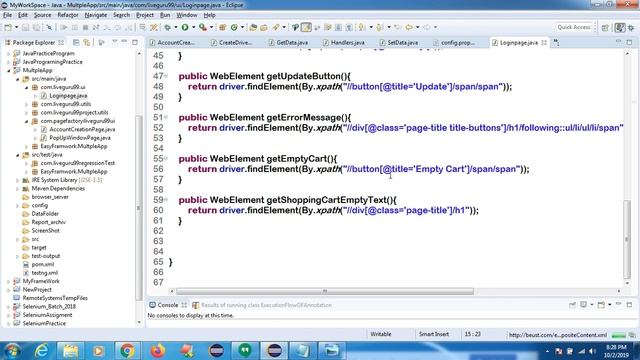Image resolution: width=640 pixels, height=360 pixels.
Task: Open Chrome from the Windows taskbar
Action: coord(127,351)
